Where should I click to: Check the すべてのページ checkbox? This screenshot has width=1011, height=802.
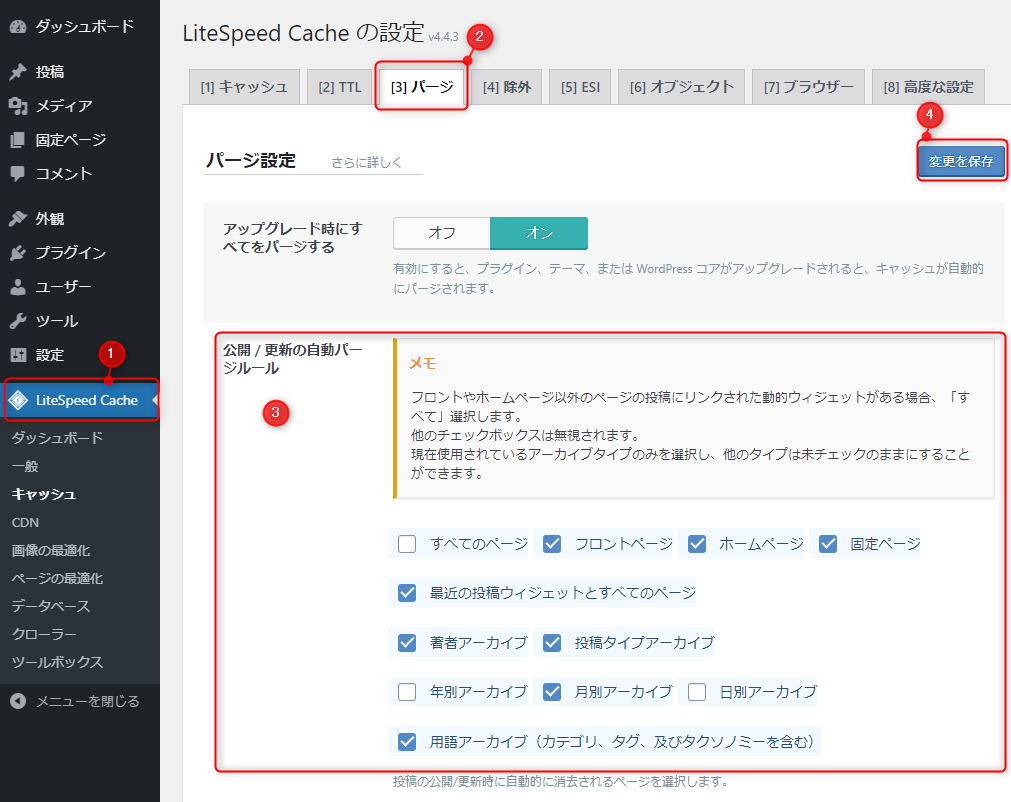407,544
